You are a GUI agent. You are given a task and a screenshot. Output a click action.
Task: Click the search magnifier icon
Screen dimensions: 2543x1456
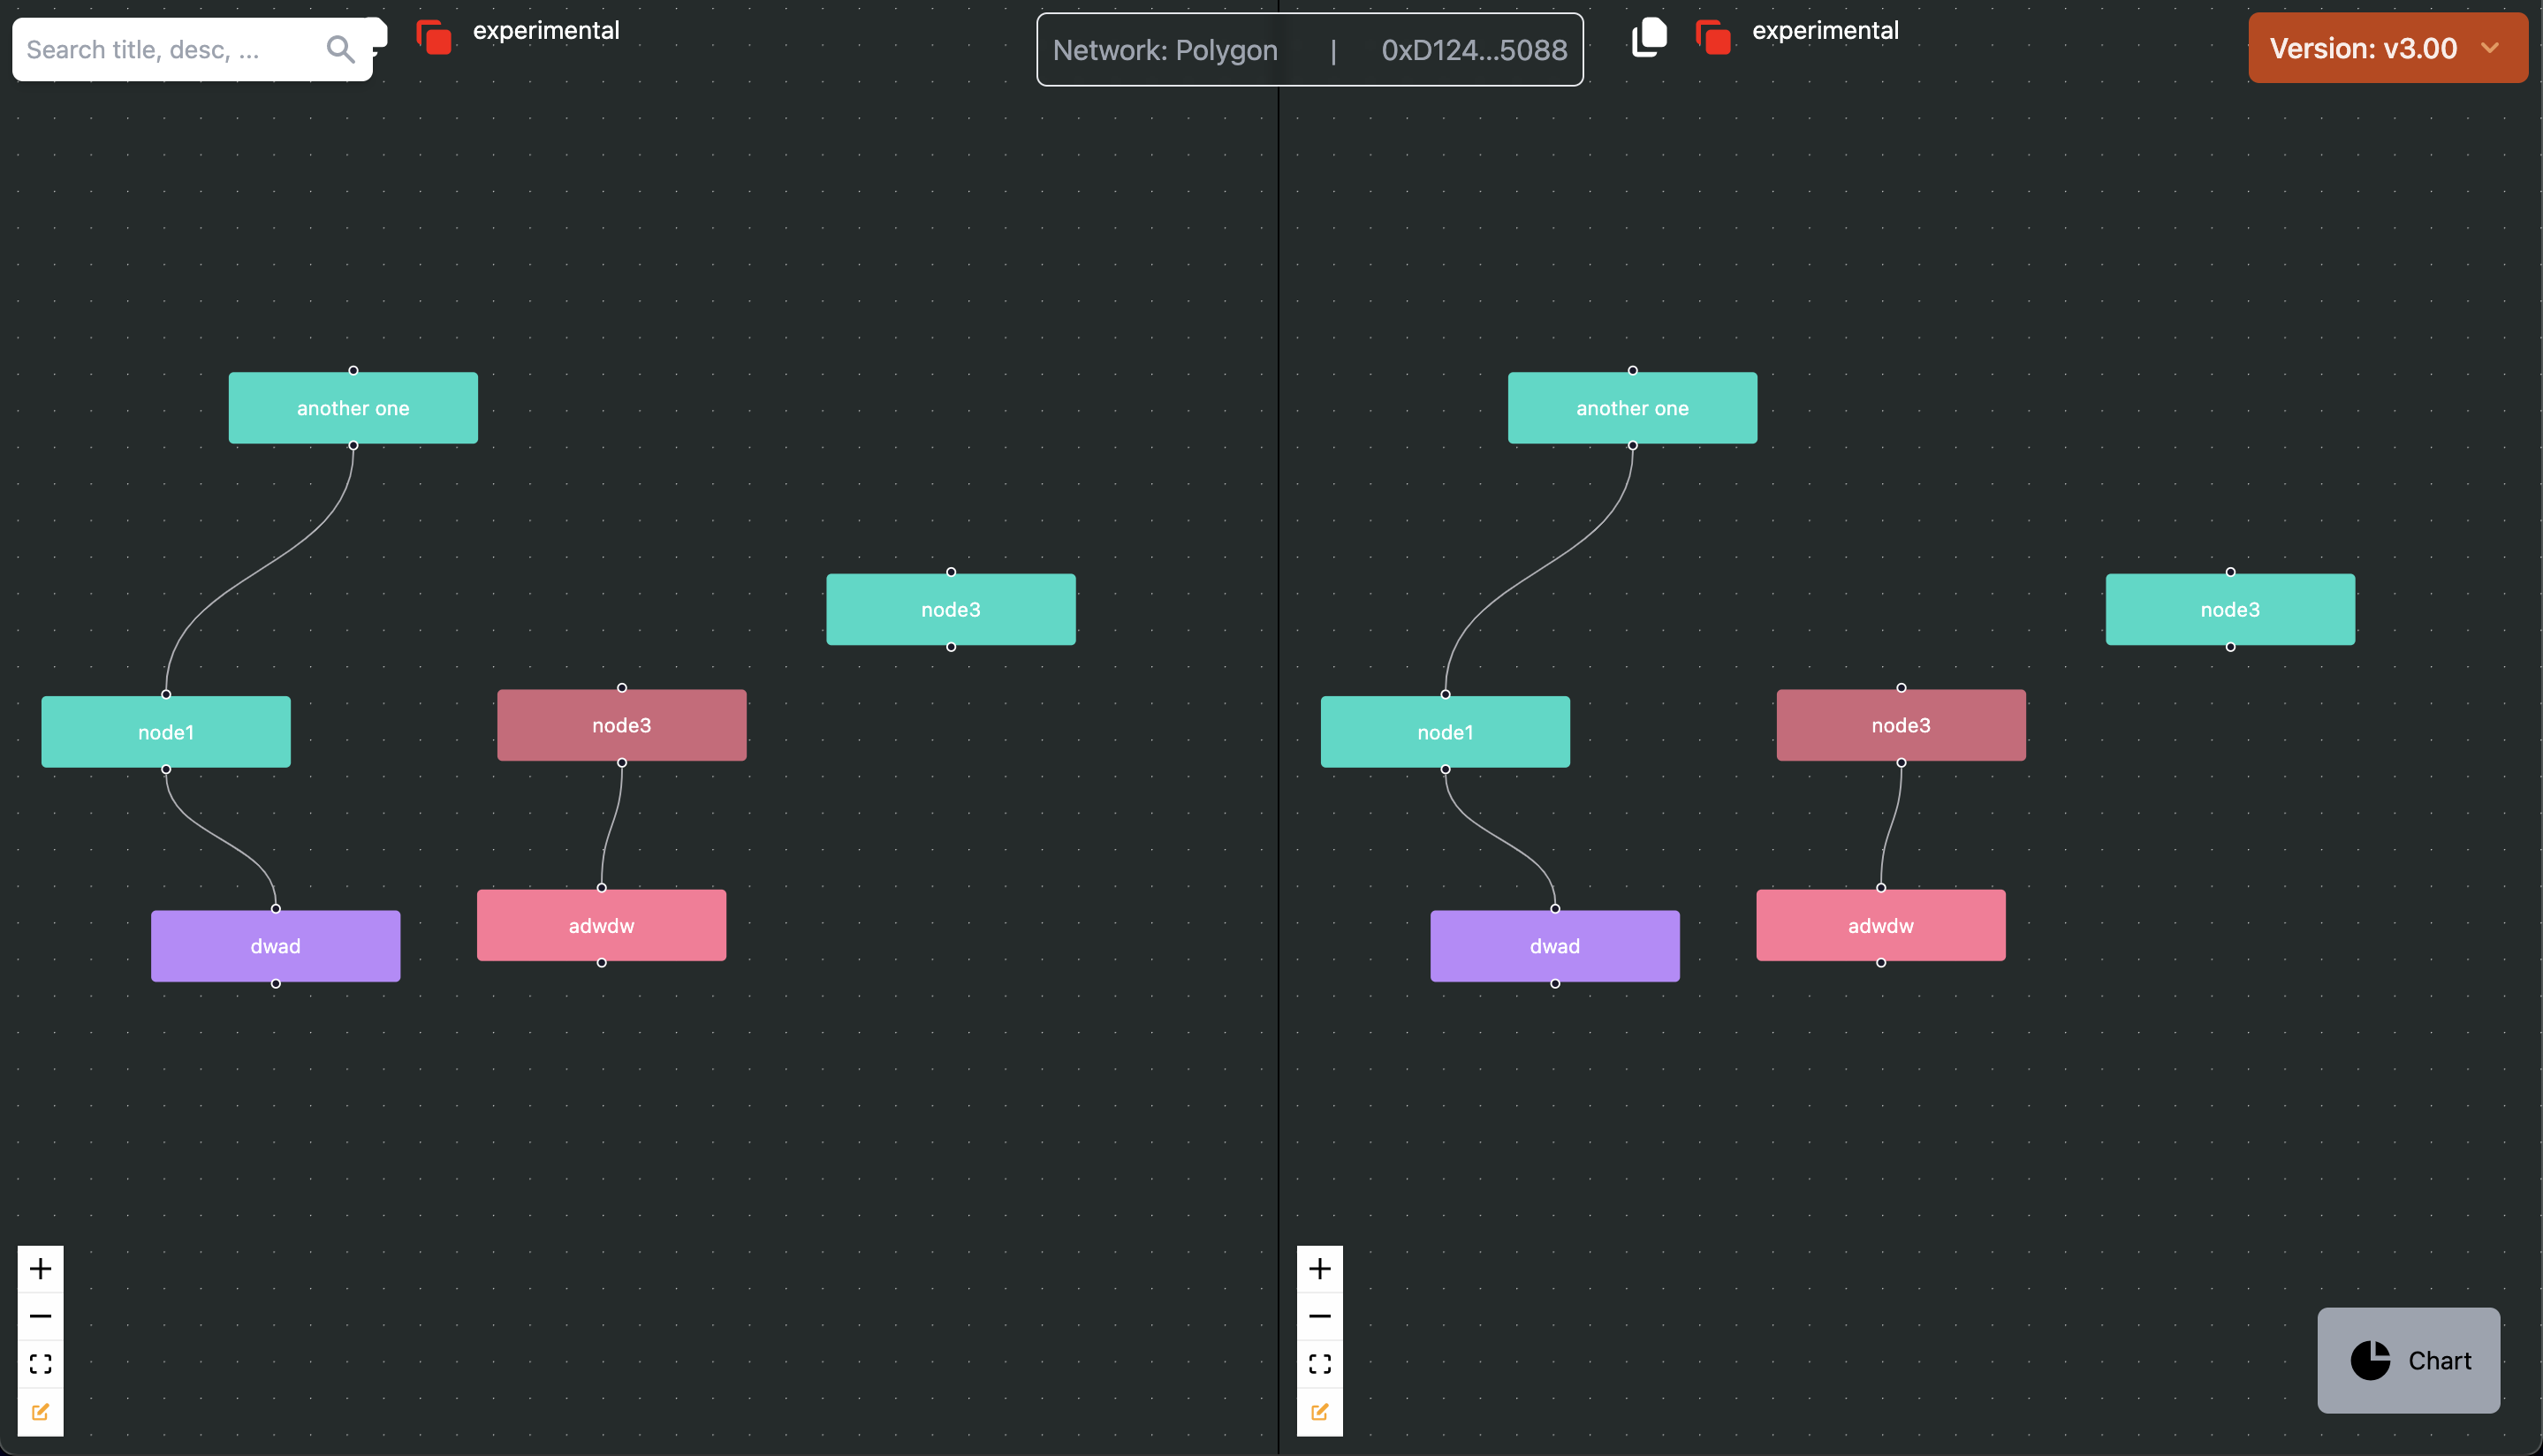(x=340, y=49)
